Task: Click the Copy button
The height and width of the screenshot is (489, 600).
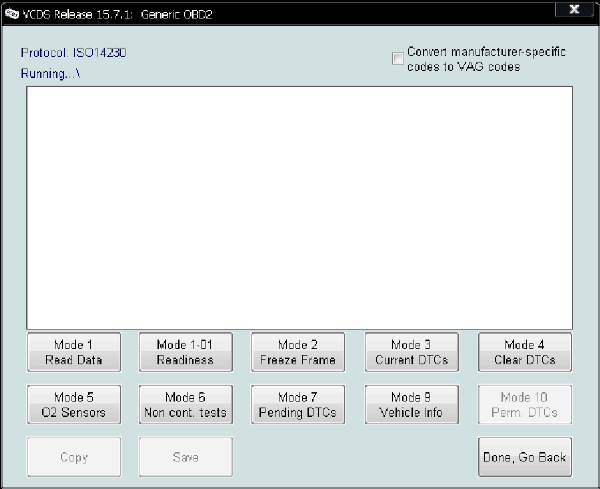Action: click(x=74, y=457)
